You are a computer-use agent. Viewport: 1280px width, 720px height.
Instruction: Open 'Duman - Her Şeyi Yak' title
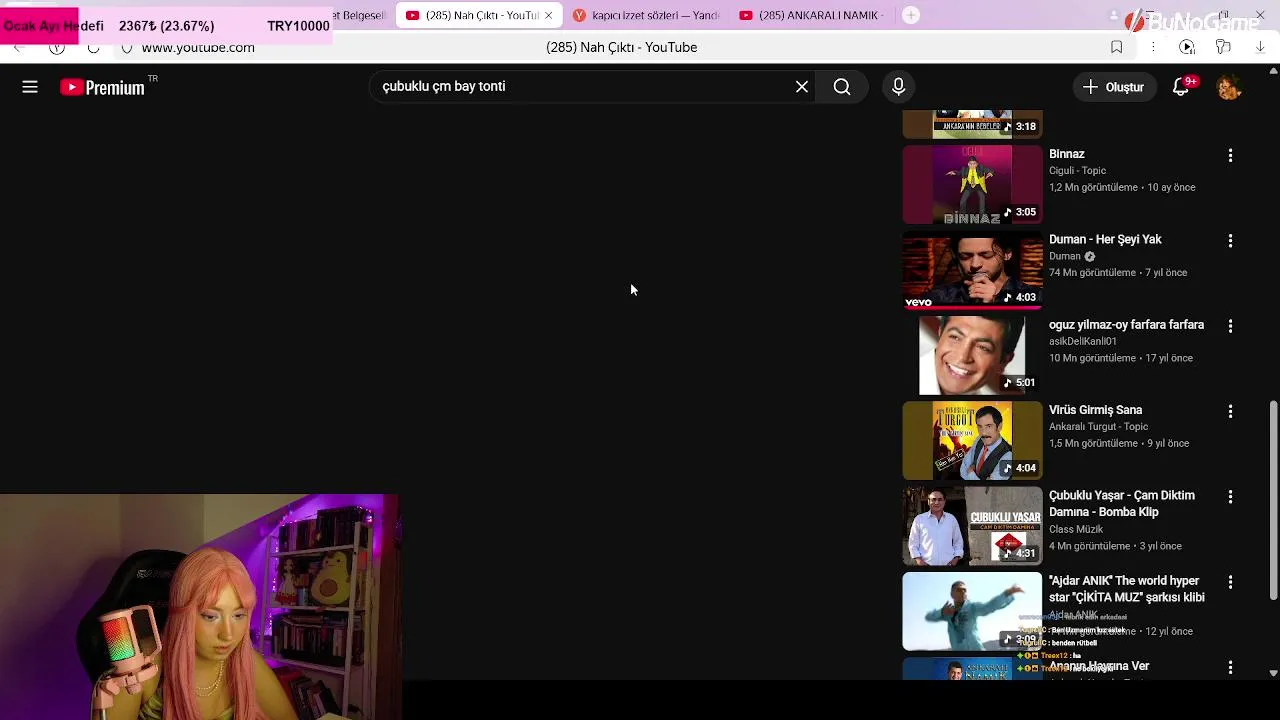tap(1105, 239)
